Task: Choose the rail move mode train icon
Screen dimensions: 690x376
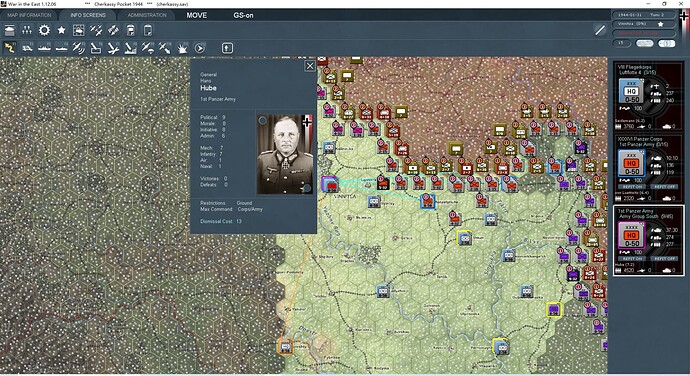Action: coord(27,48)
